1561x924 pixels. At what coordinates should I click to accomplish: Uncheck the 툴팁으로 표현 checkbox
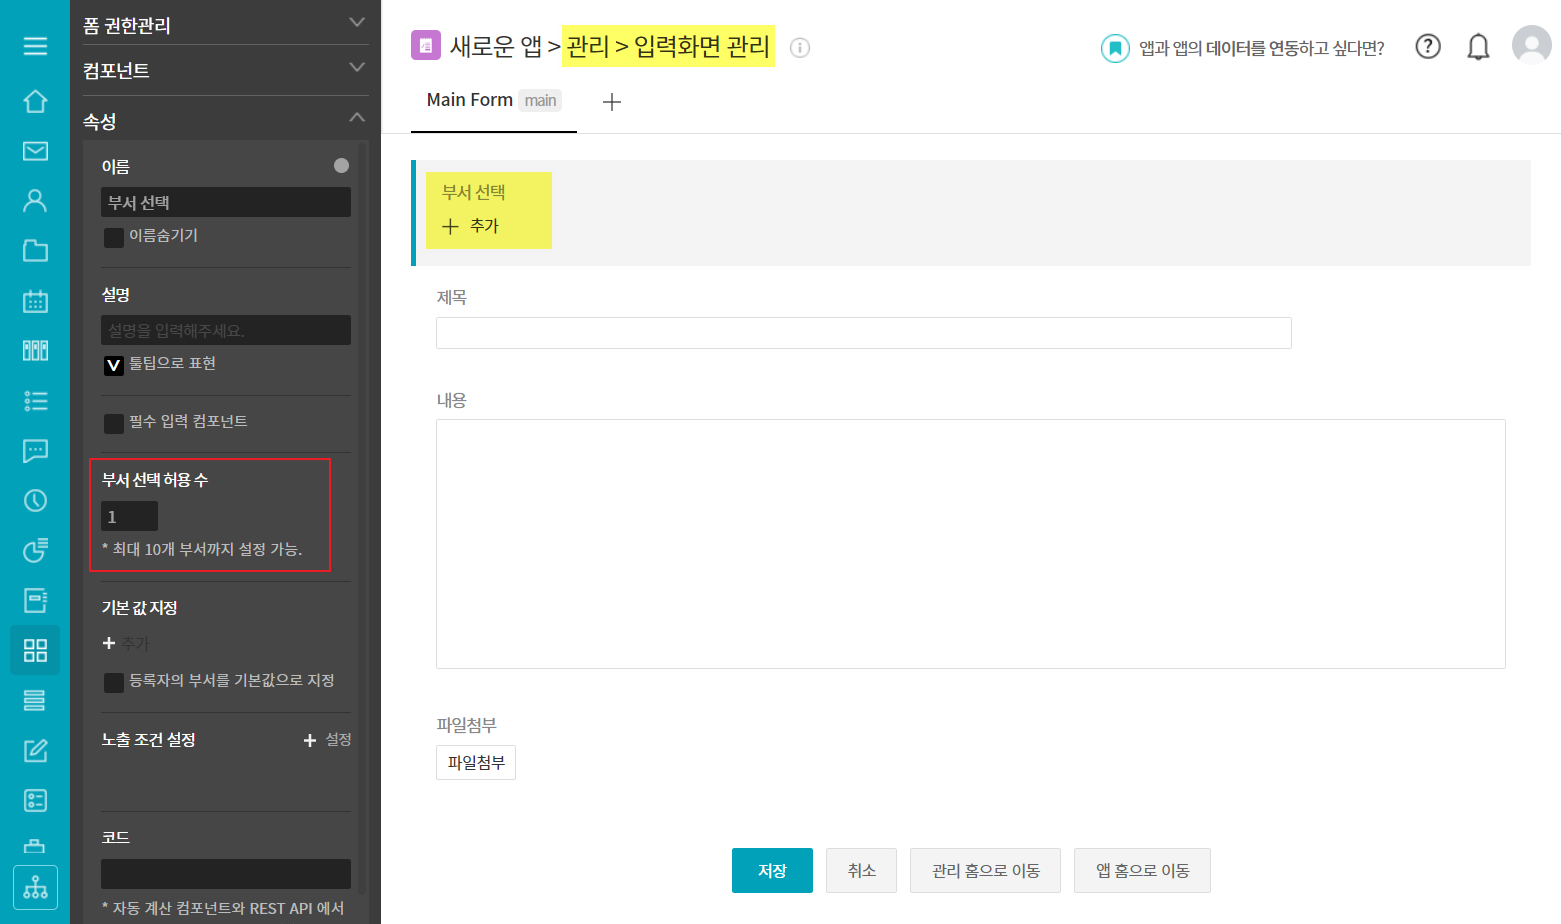point(114,365)
